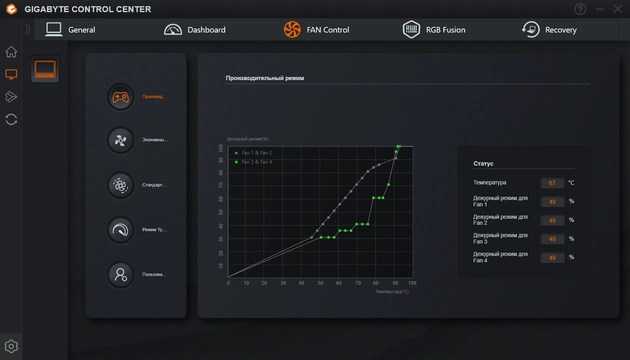The width and height of the screenshot is (630, 360).
Task: Switch to the RGB Fusion tab
Action: (434, 30)
